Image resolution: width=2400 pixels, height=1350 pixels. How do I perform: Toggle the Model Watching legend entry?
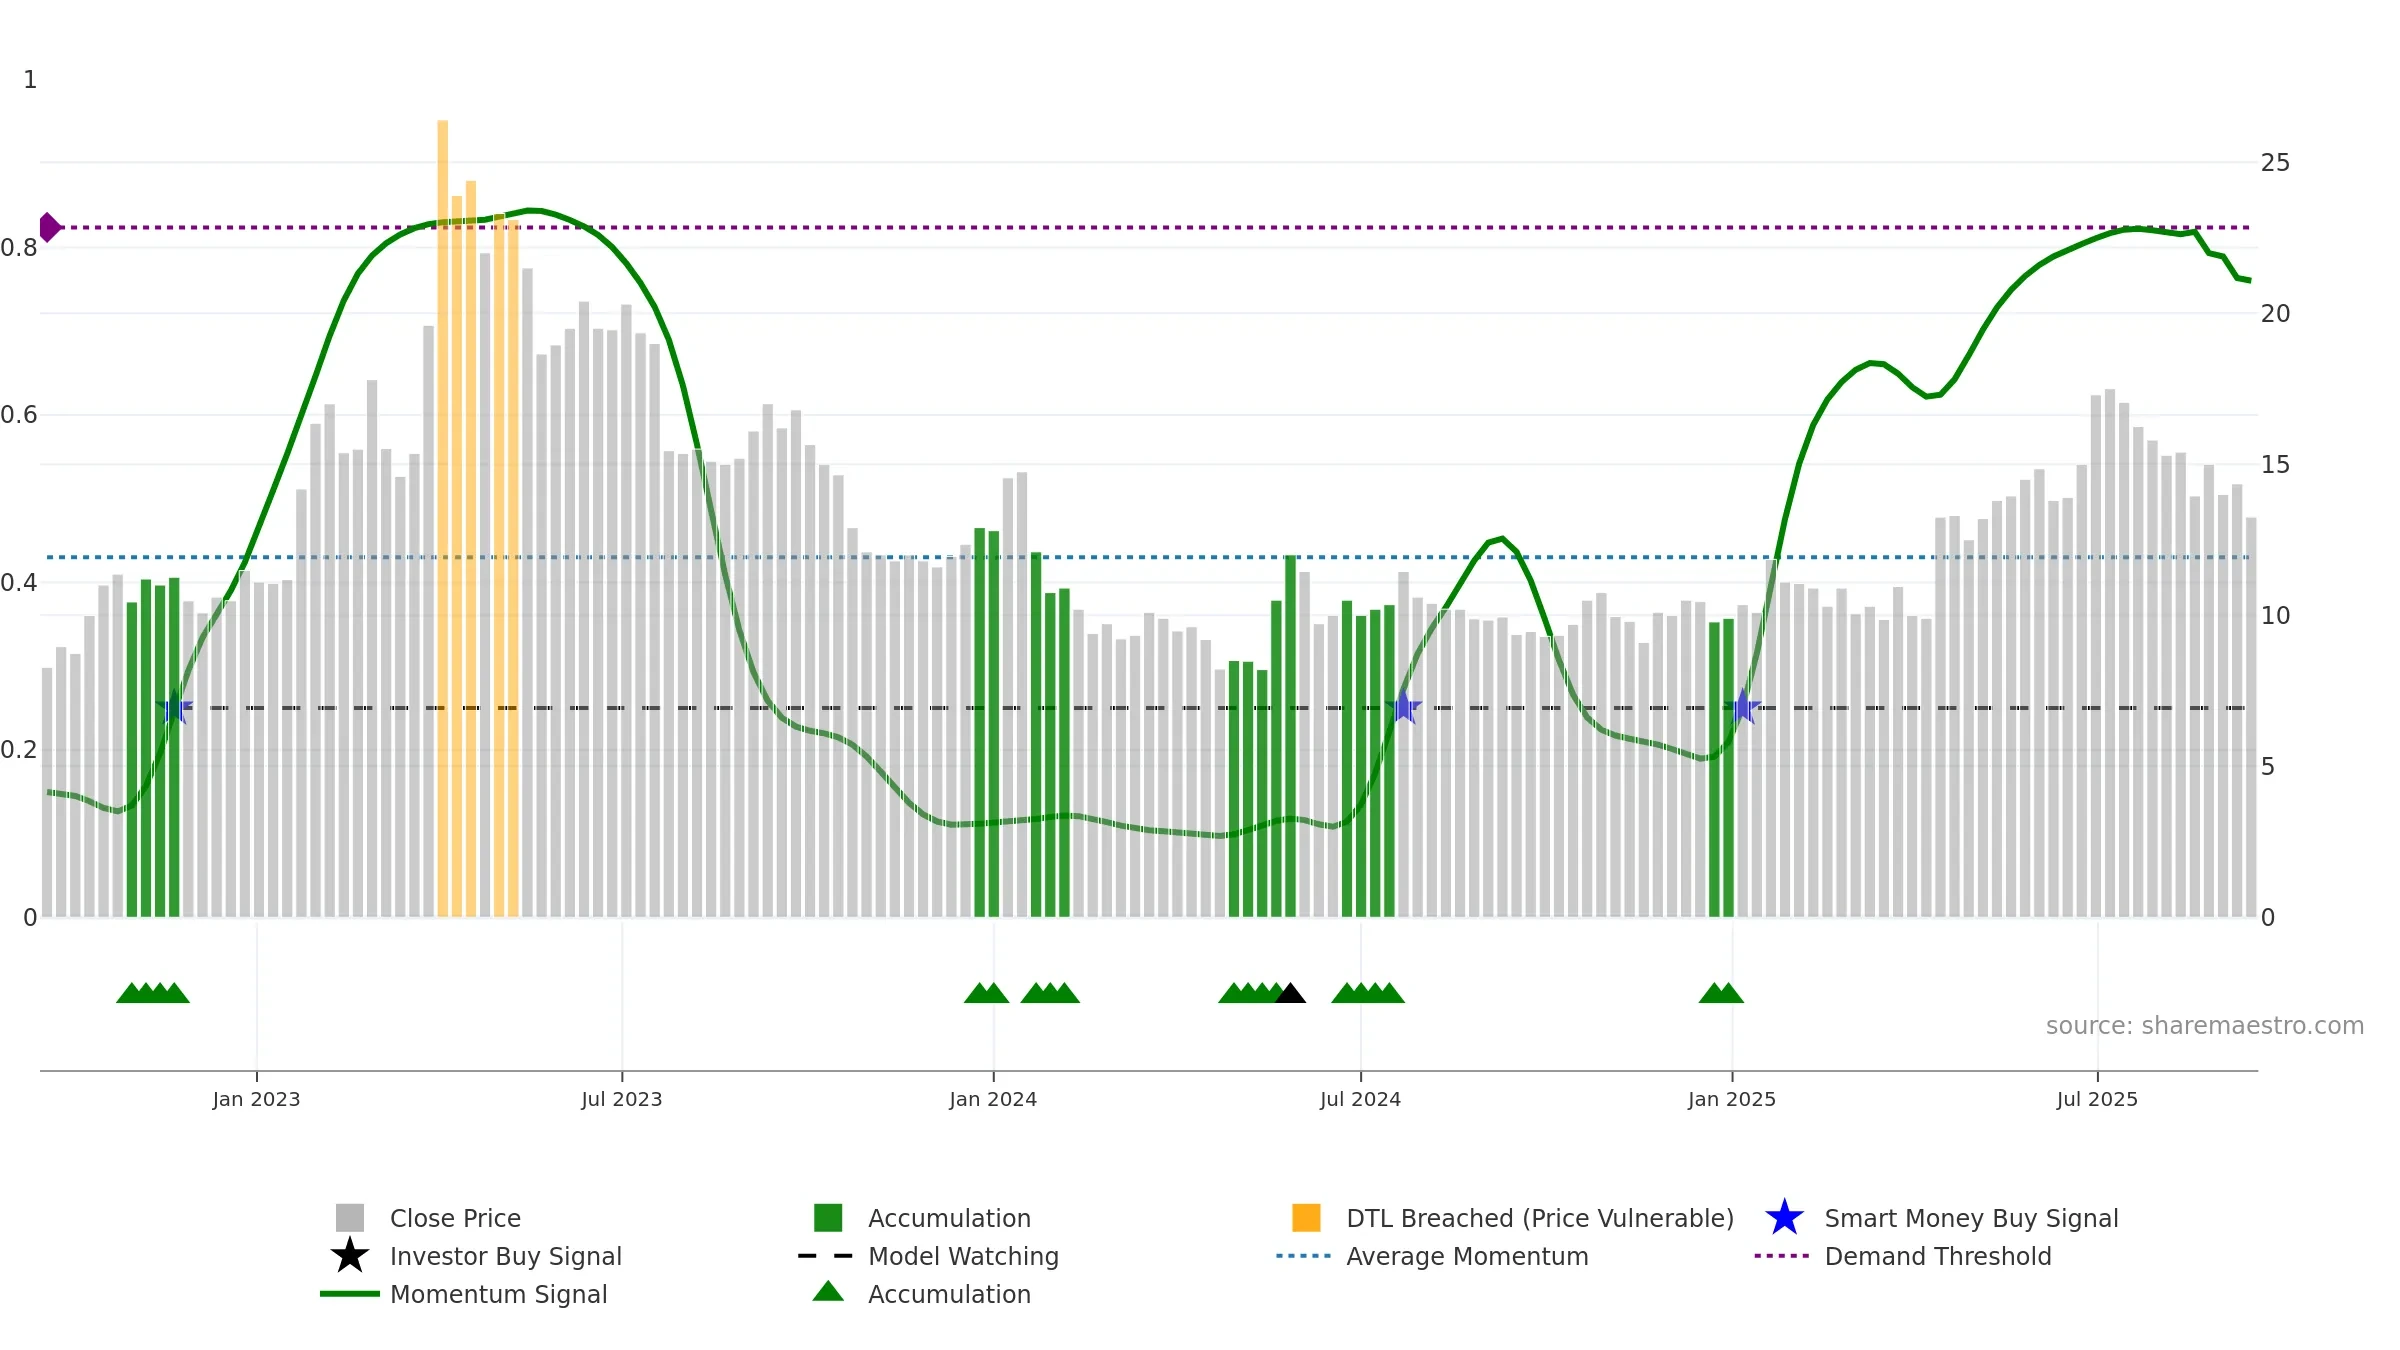[x=928, y=1256]
